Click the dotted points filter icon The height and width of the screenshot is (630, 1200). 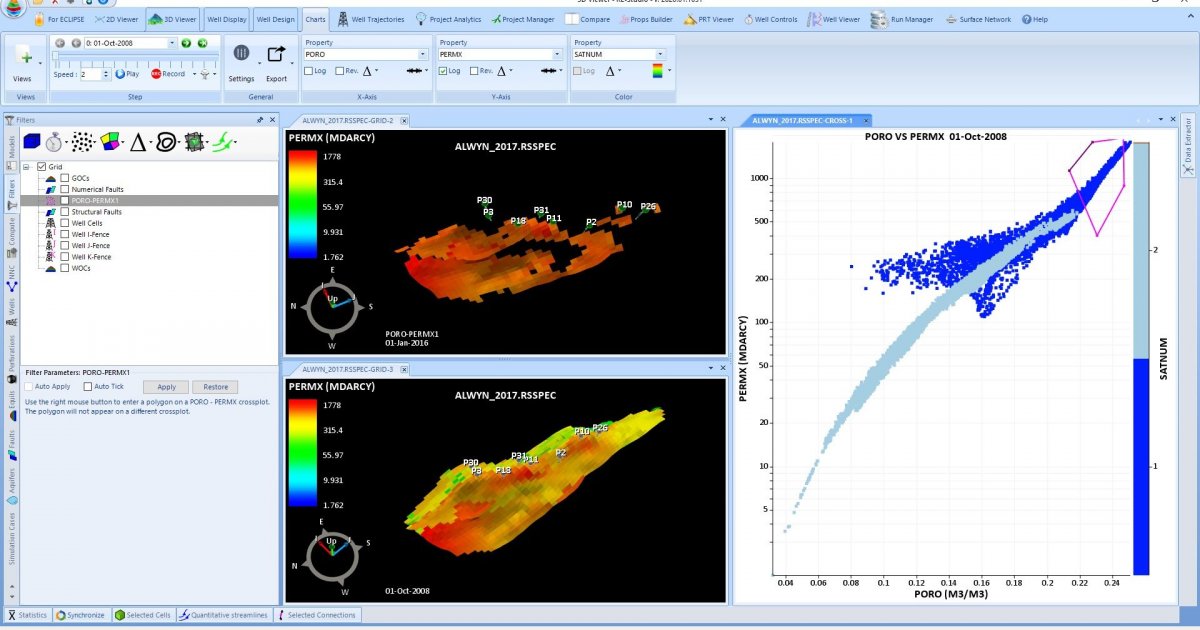click(84, 142)
